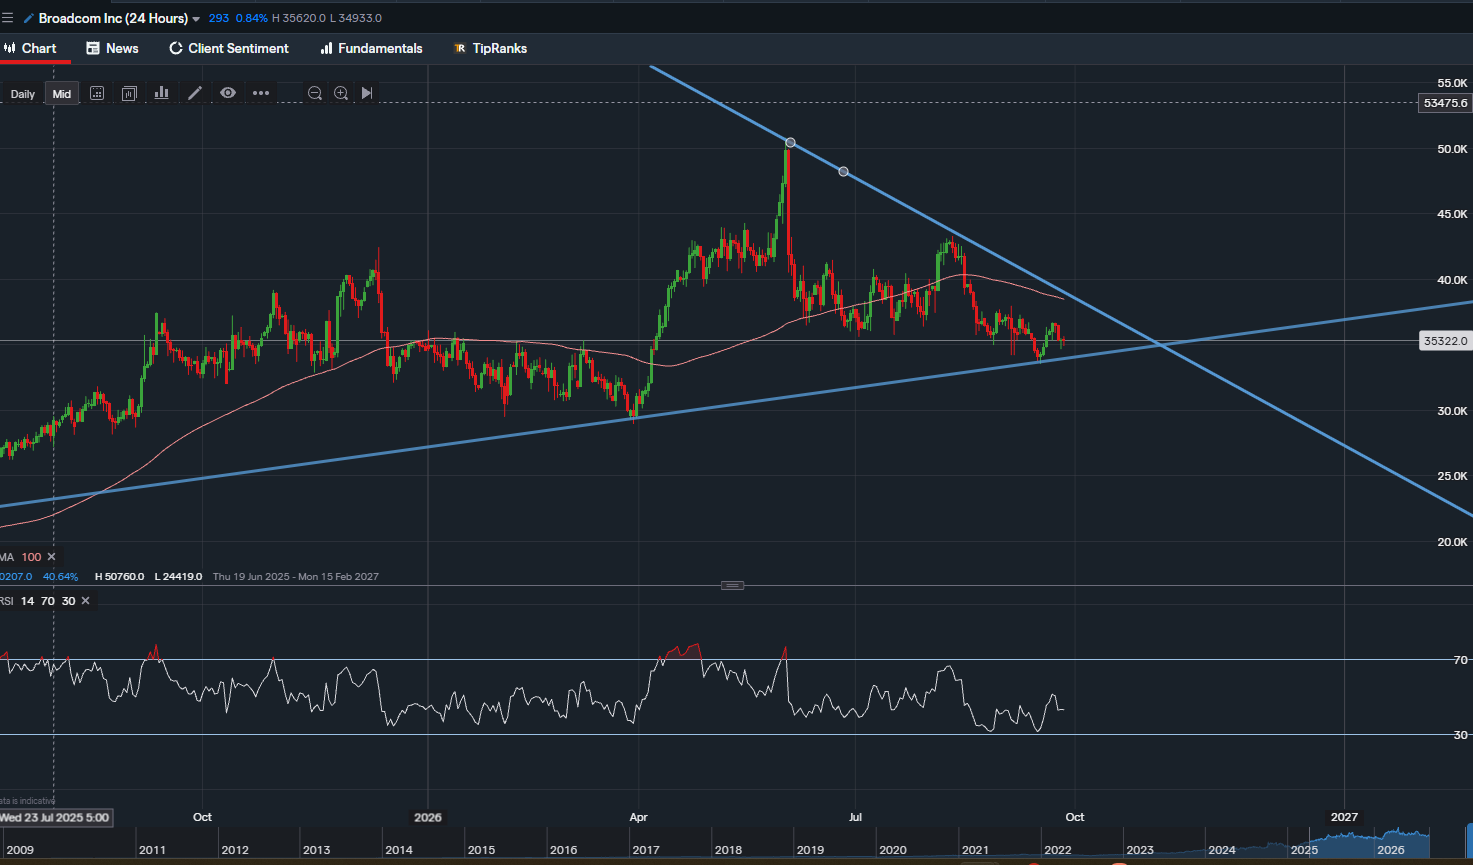Click the 40.64% range change value
This screenshot has height=865, width=1473.
click(60, 577)
